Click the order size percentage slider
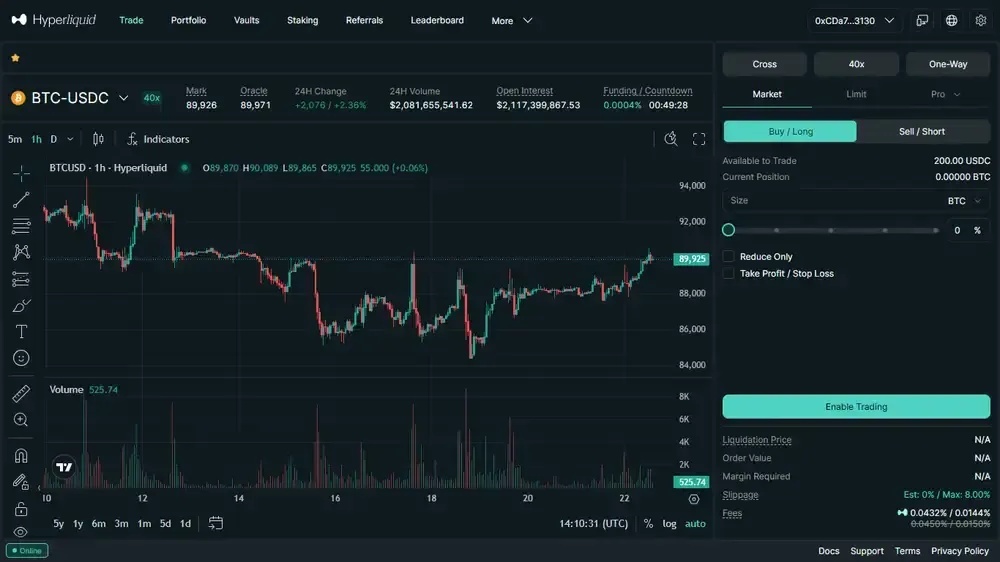This screenshot has width=1000, height=562. [832, 230]
